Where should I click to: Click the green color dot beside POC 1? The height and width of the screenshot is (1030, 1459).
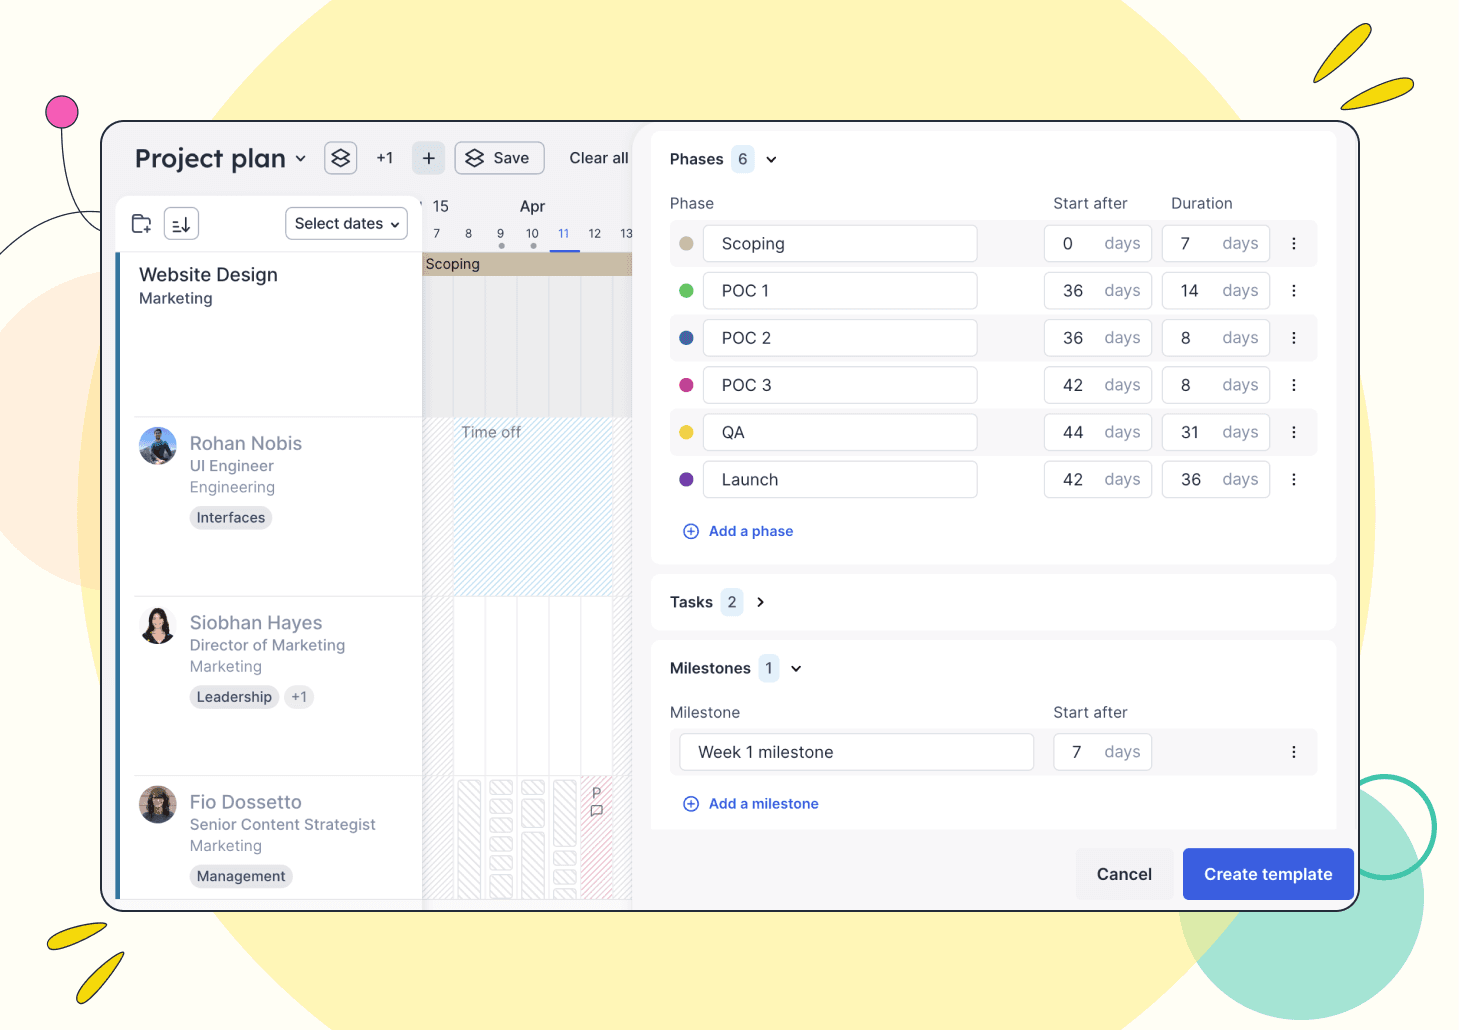click(x=686, y=290)
